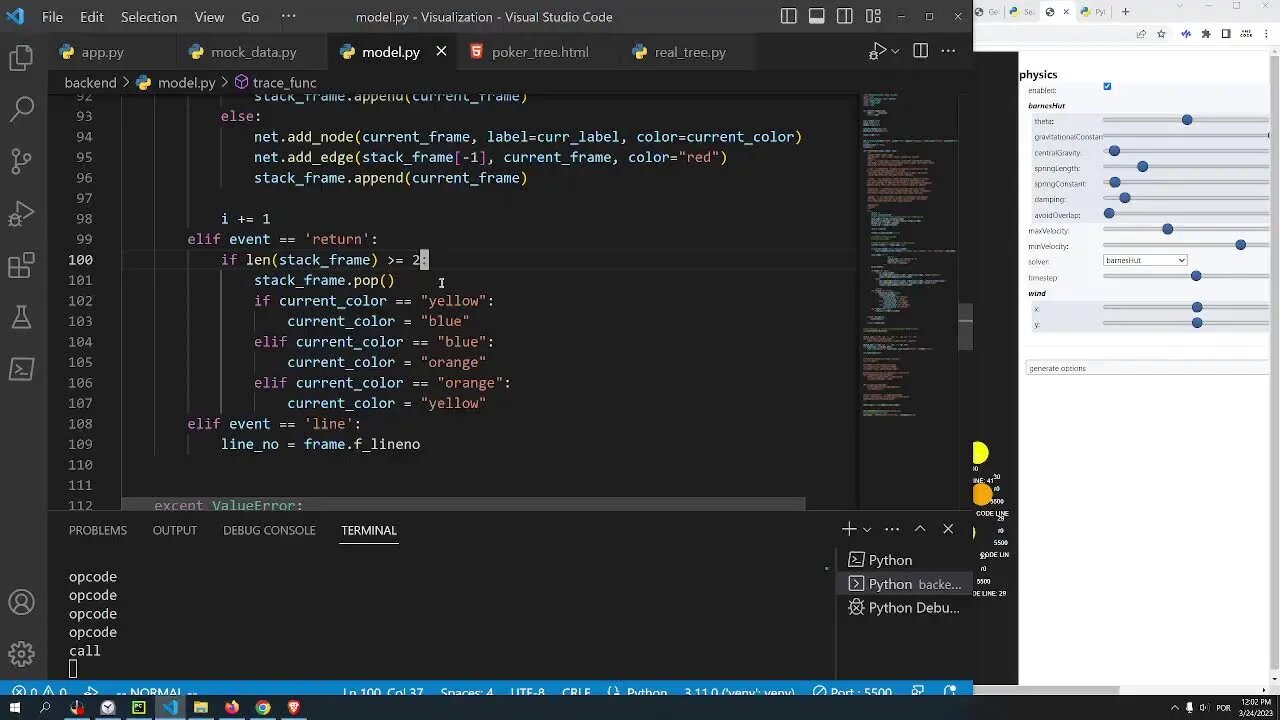Screen dimensions: 1280x720
Task: Open the File menu
Action: [x=52, y=17]
